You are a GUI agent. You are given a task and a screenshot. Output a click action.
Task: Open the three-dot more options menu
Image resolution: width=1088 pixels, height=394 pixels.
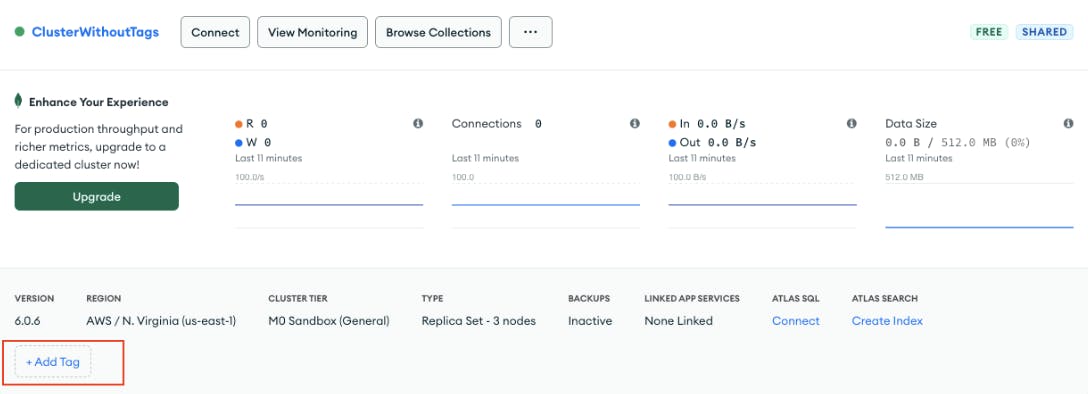[x=531, y=32]
